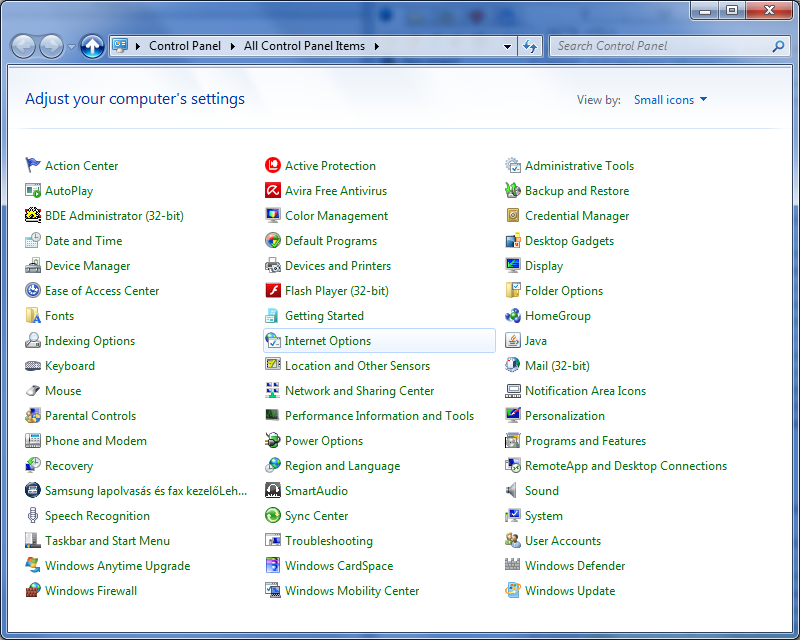Click the Avira Free Antivirus icon

click(x=273, y=191)
